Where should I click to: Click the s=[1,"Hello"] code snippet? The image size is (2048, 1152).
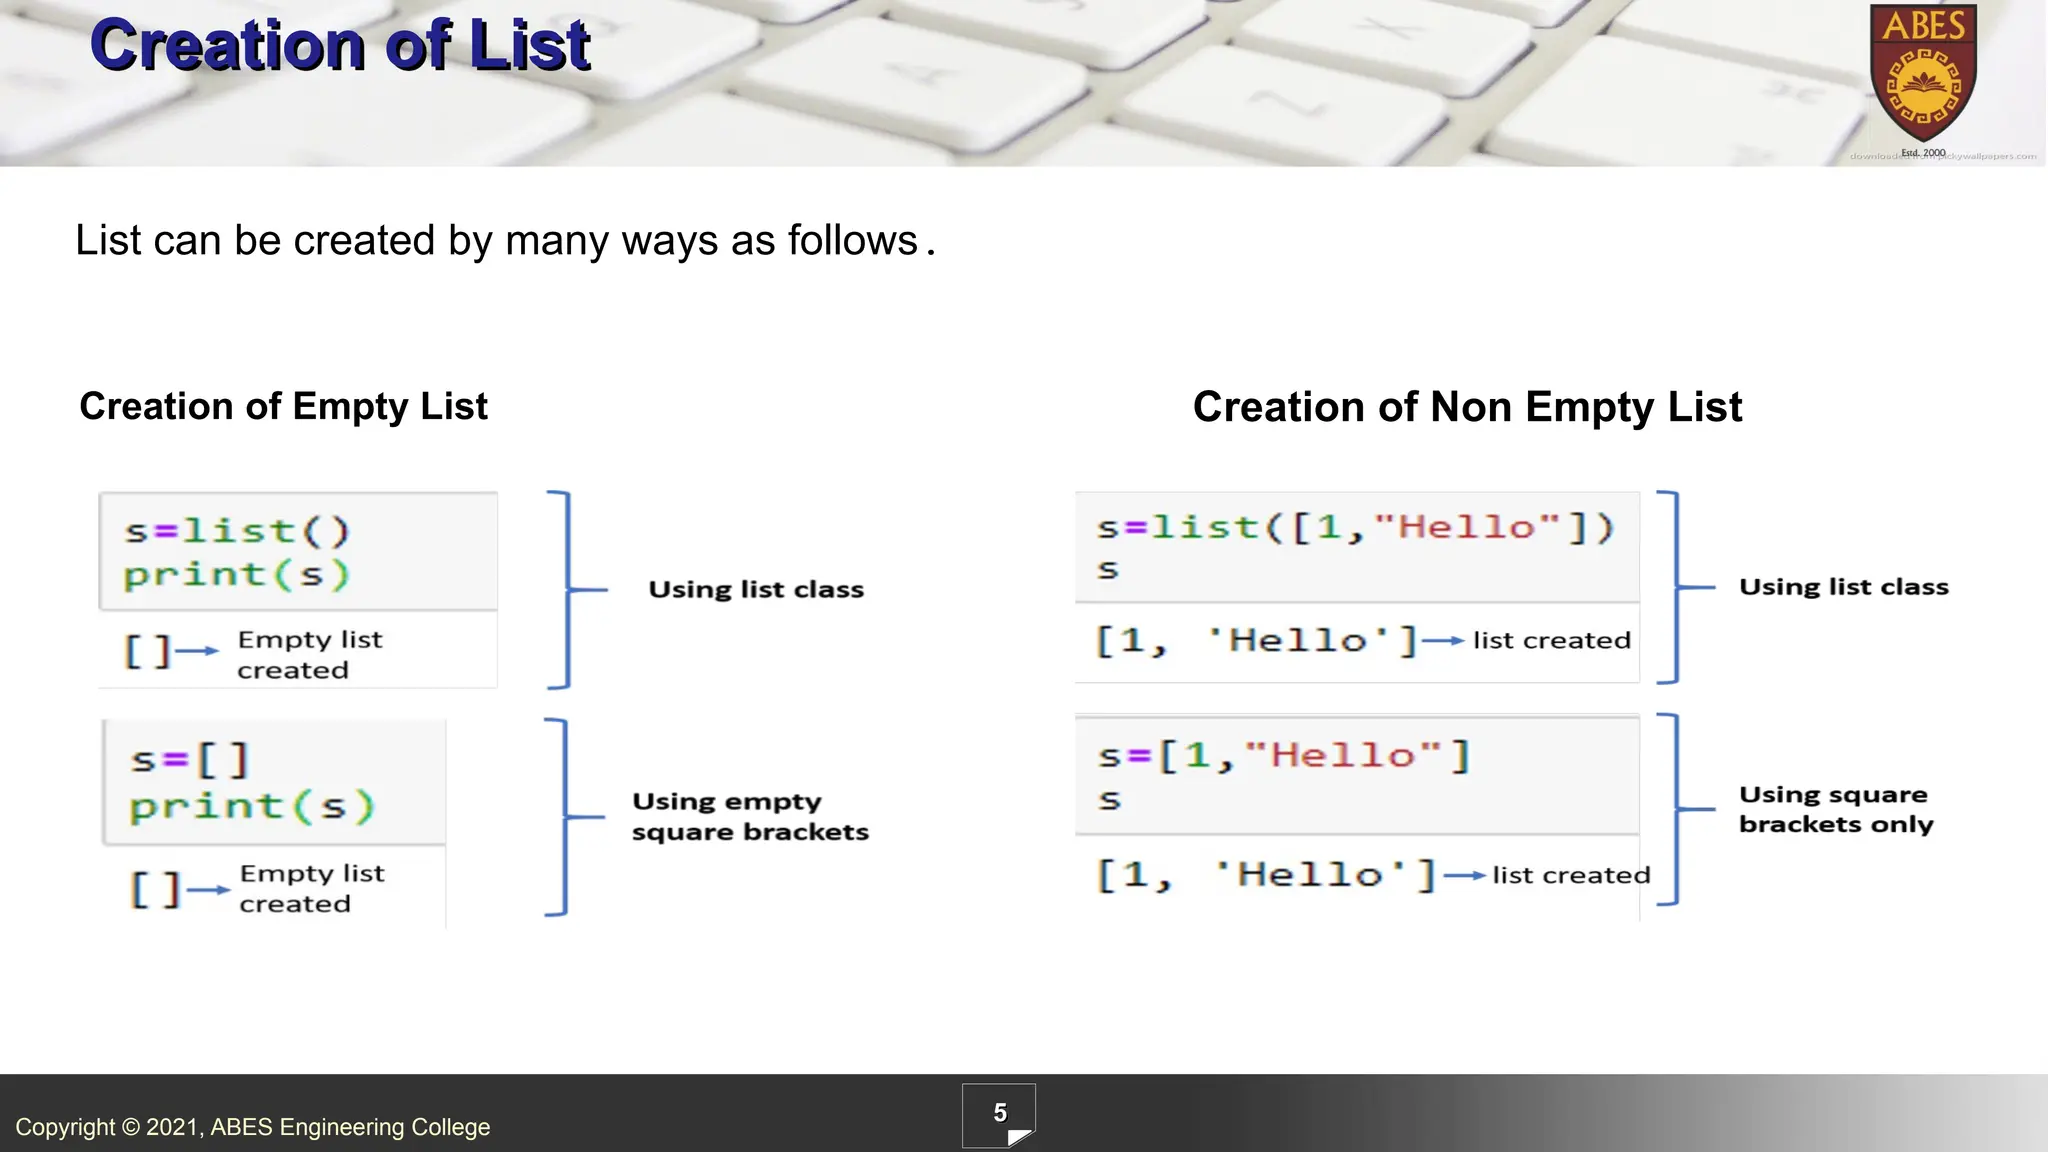(1357, 775)
